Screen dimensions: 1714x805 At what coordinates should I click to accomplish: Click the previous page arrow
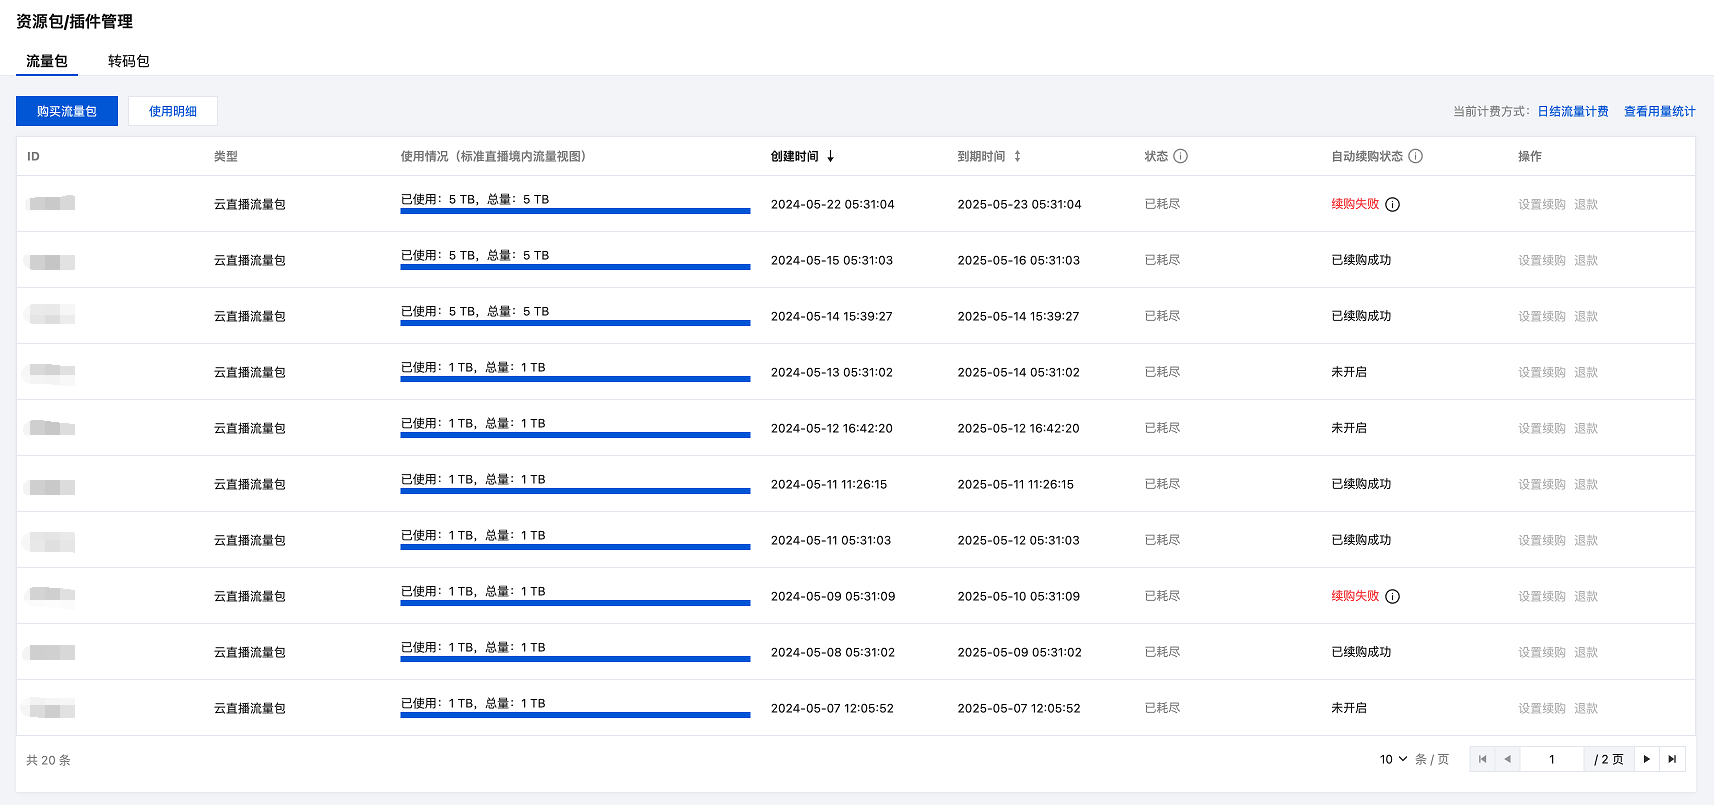coord(1507,759)
